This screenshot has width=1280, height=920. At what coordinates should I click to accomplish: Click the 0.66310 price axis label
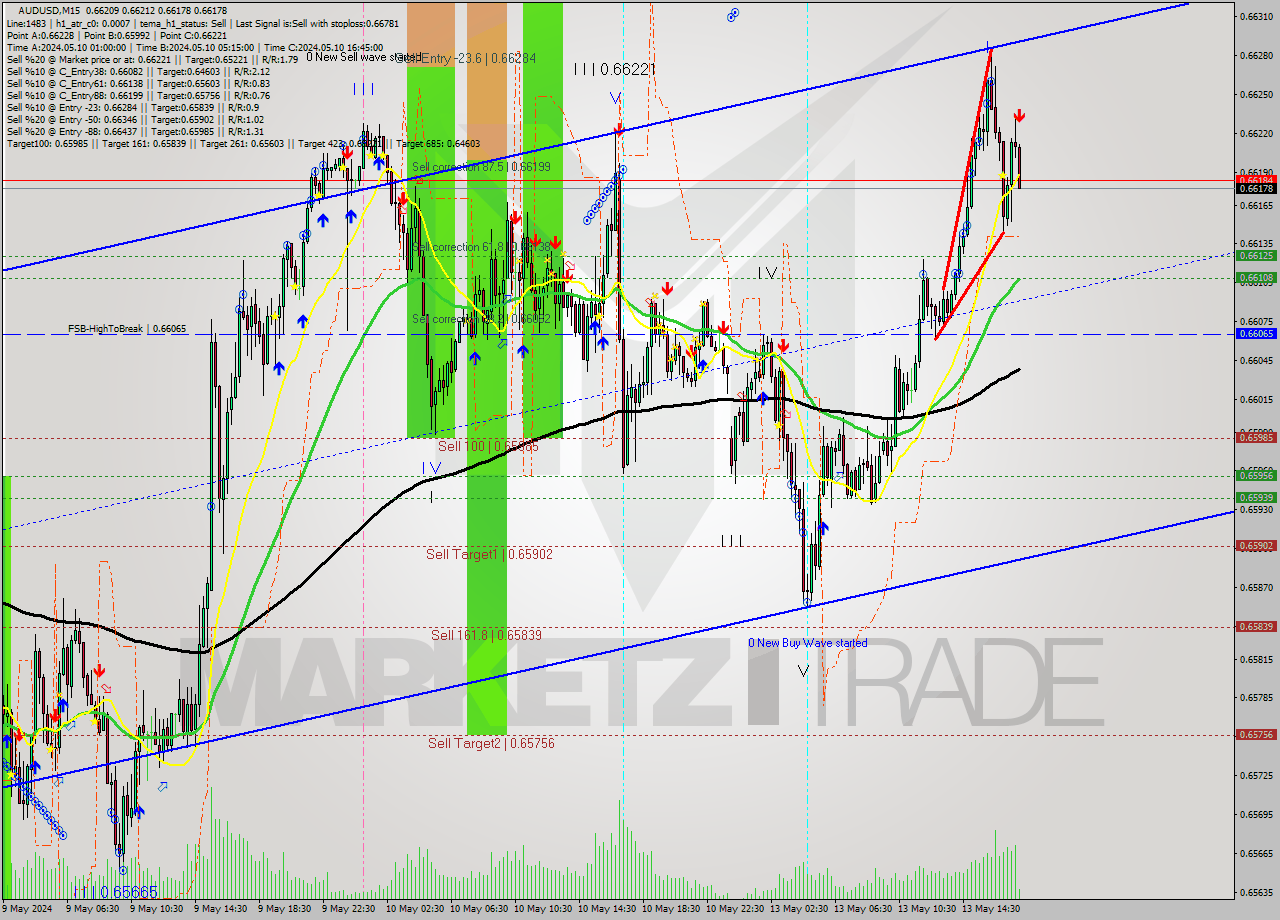(x=1256, y=16)
